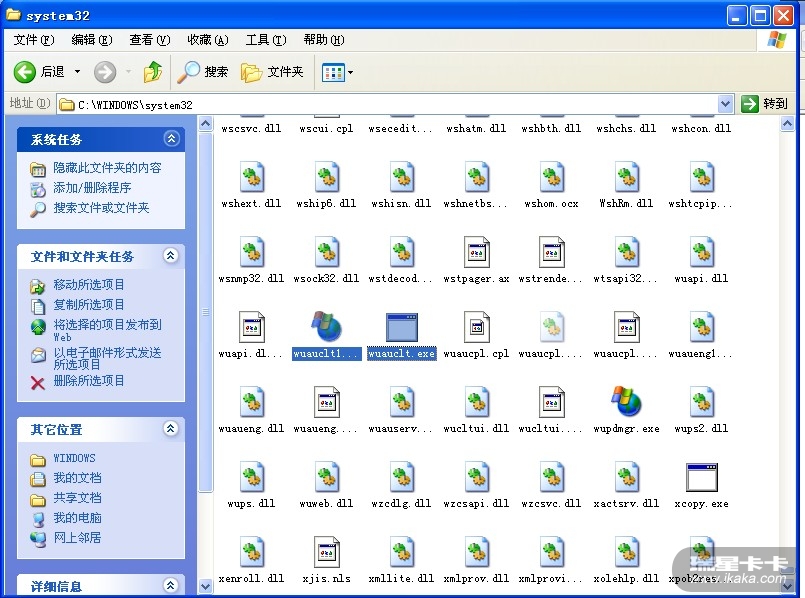
Task: Click the Go (转到) button
Action: pyautogui.click(x=764, y=104)
